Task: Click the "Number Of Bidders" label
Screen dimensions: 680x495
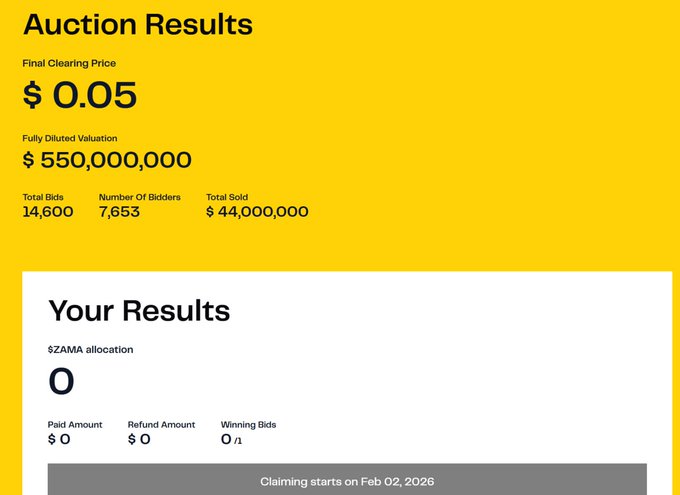Action: click(140, 197)
